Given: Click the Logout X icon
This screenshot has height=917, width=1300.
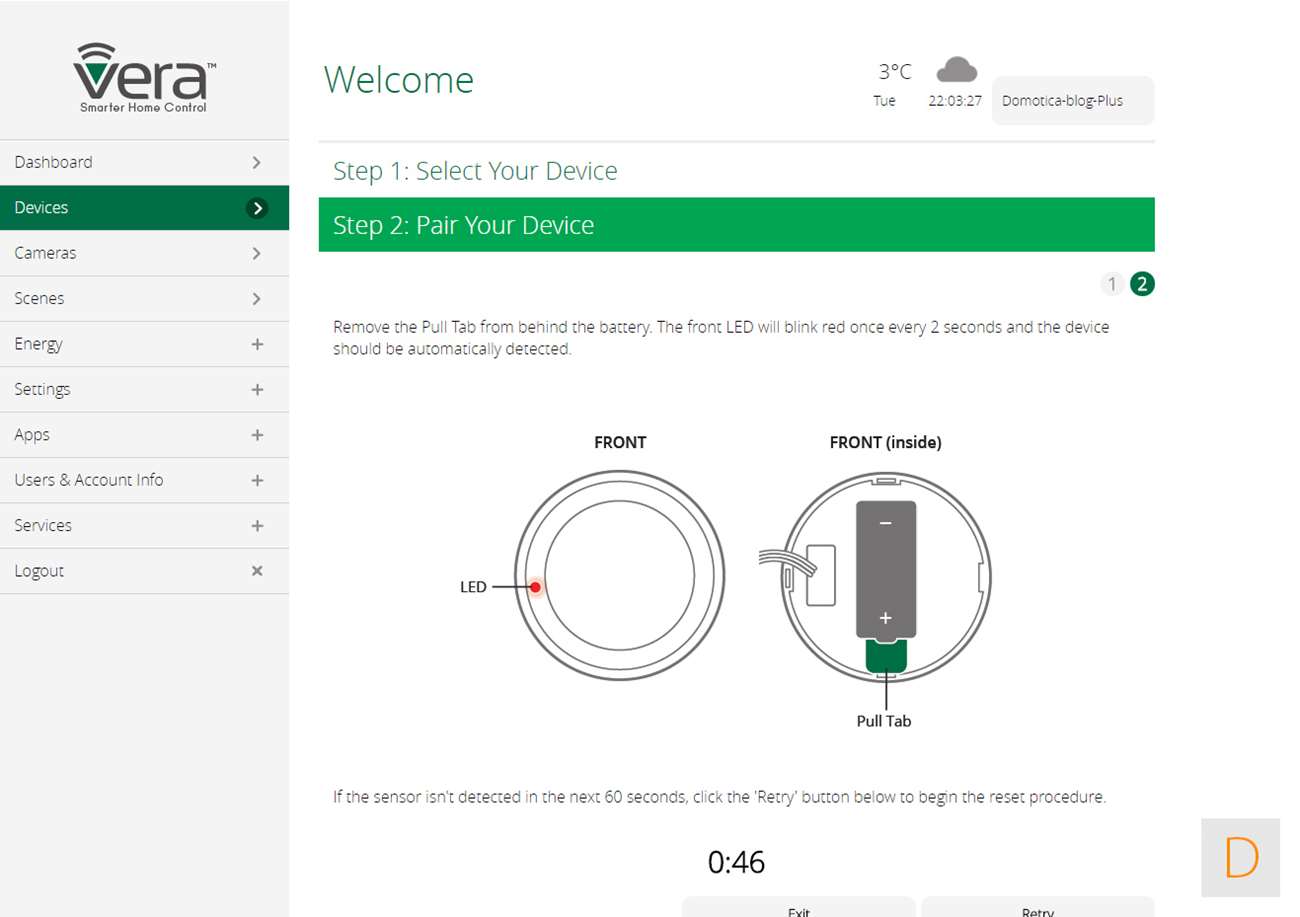Looking at the screenshot, I should [x=257, y=571].
